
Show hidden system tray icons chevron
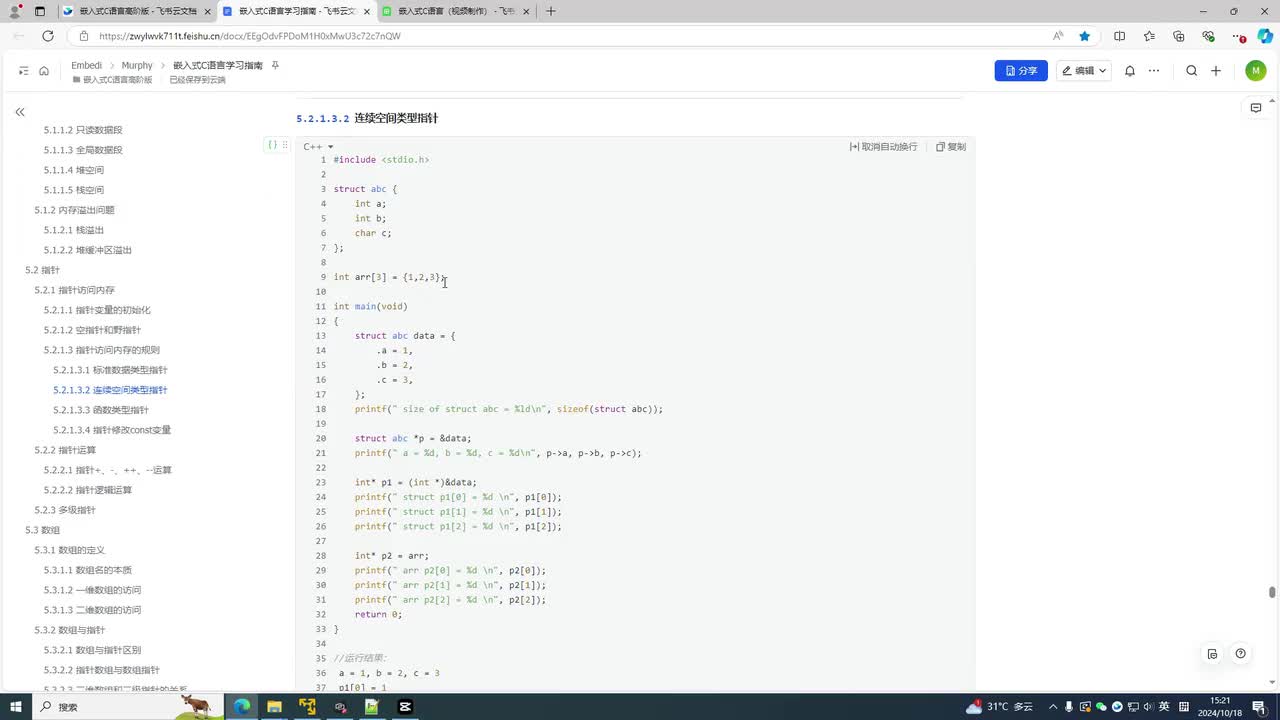pos(1053,707)
